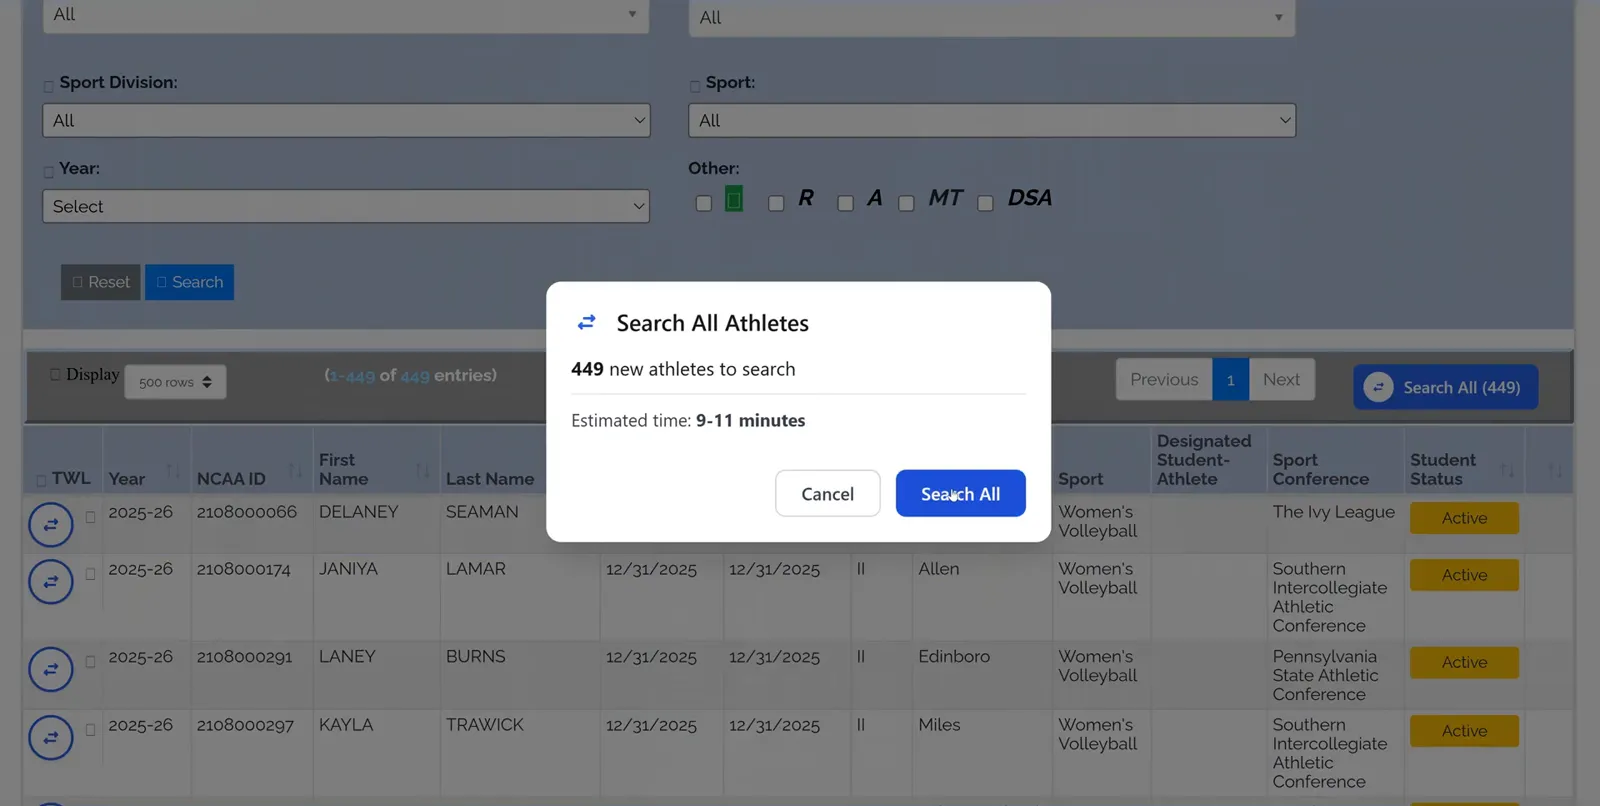Sort by NCAA ID column arrows

295,470
